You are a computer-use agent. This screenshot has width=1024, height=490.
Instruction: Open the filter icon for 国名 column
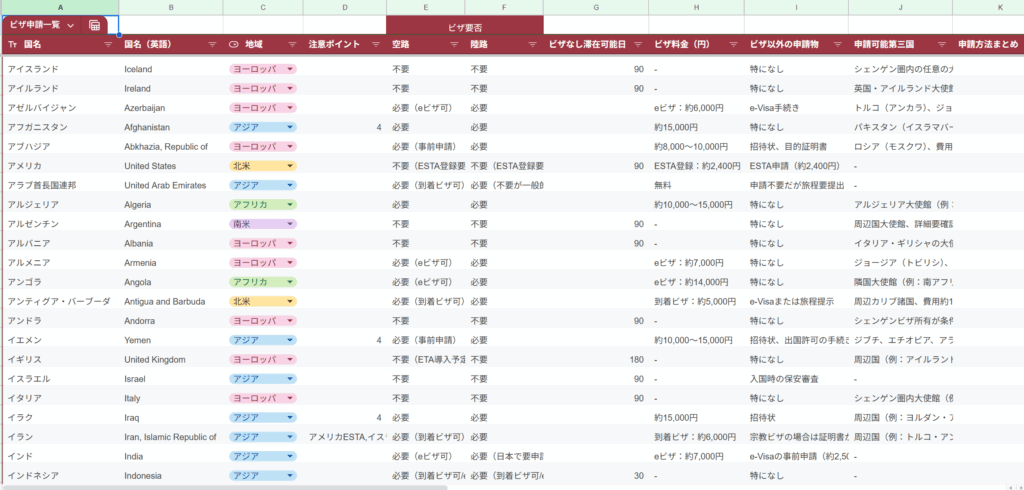tap(108, 45)
